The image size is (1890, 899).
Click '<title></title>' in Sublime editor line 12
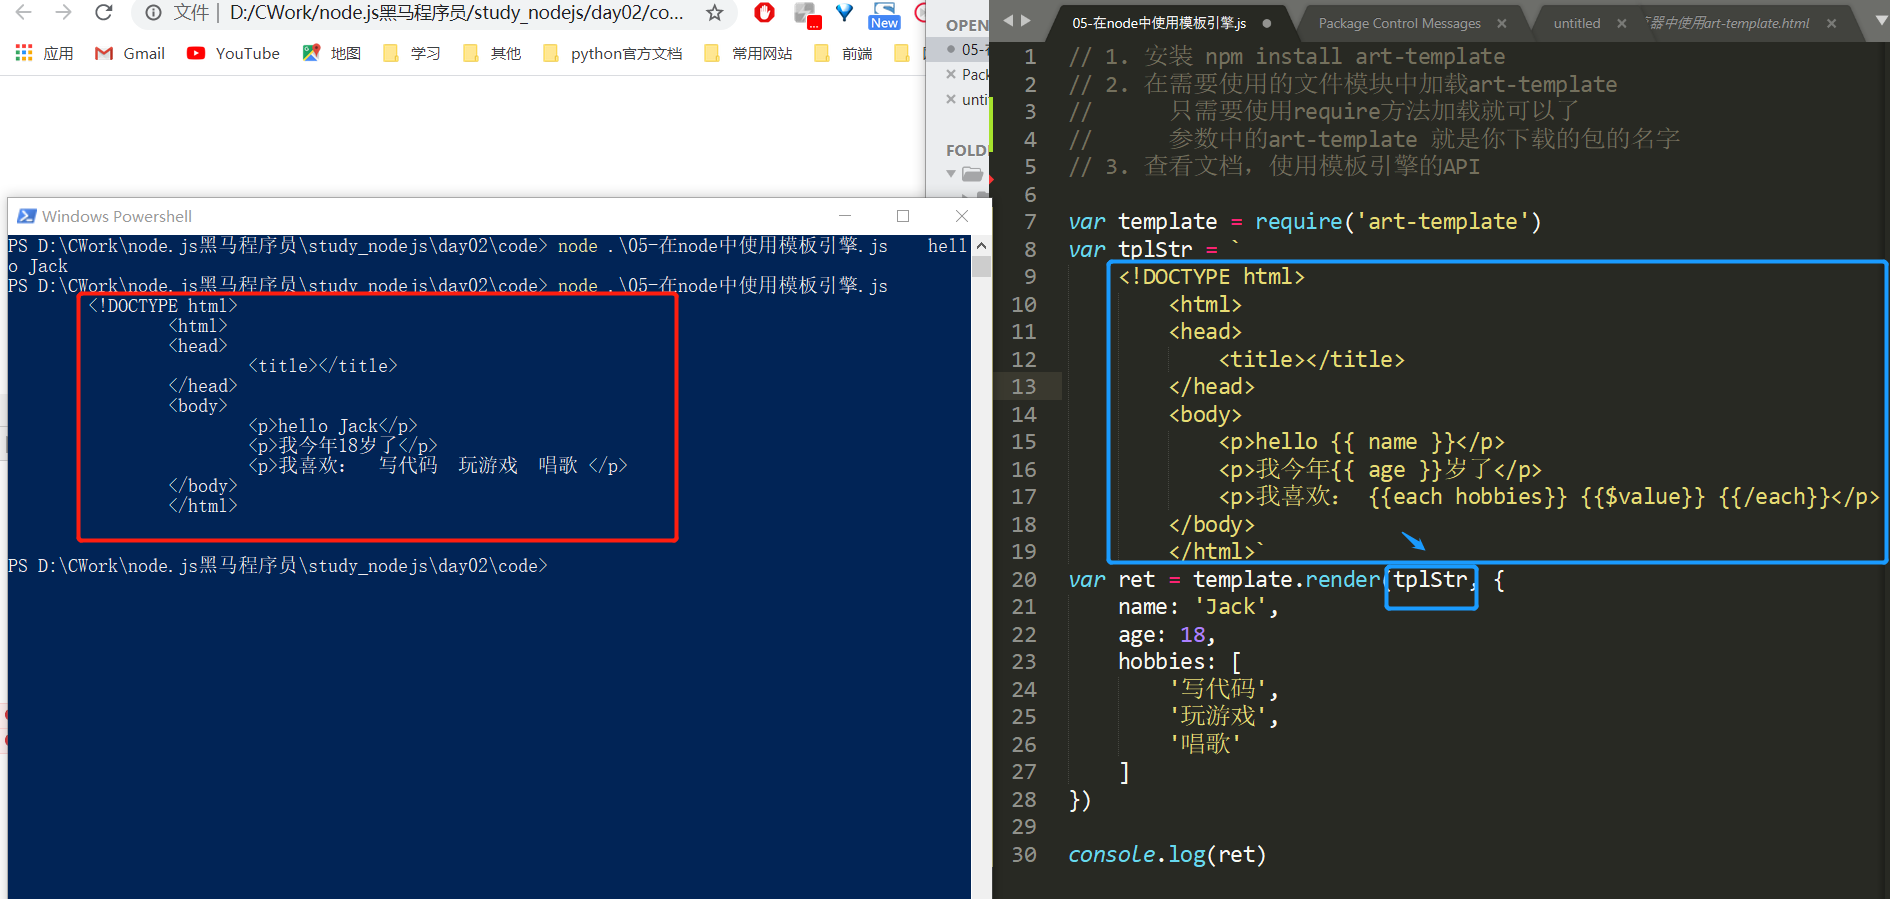[x=1311, y=360]
